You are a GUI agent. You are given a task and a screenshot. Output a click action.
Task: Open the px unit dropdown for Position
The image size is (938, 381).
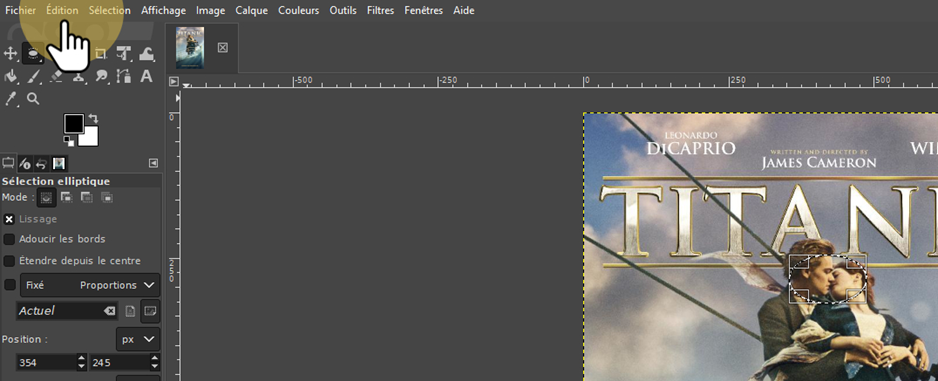point(138,339)
